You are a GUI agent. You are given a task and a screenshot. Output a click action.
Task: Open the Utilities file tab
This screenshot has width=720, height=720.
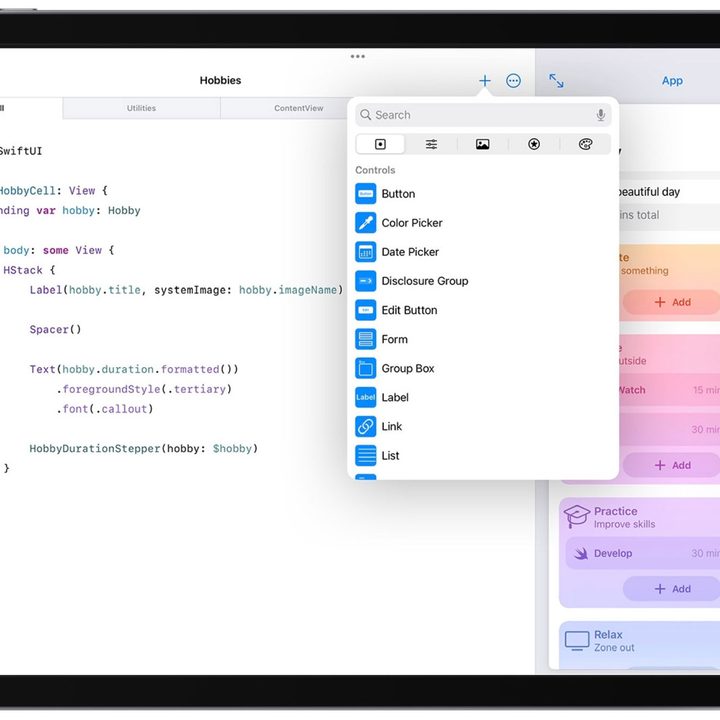141,108
